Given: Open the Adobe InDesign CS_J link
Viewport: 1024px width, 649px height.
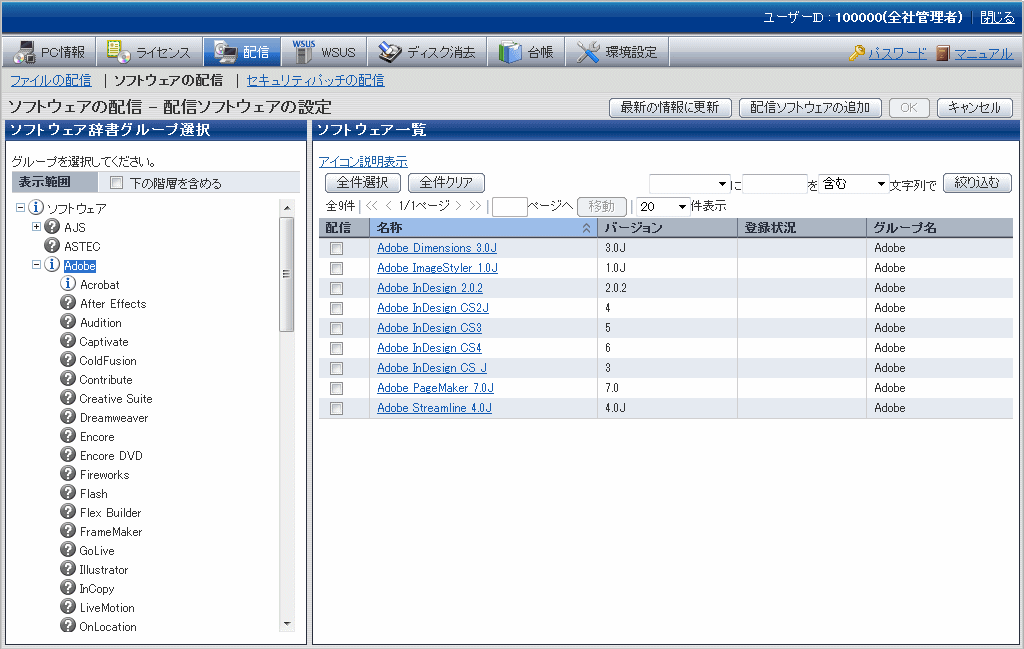Looking at the screenshot, I should 432,368.
